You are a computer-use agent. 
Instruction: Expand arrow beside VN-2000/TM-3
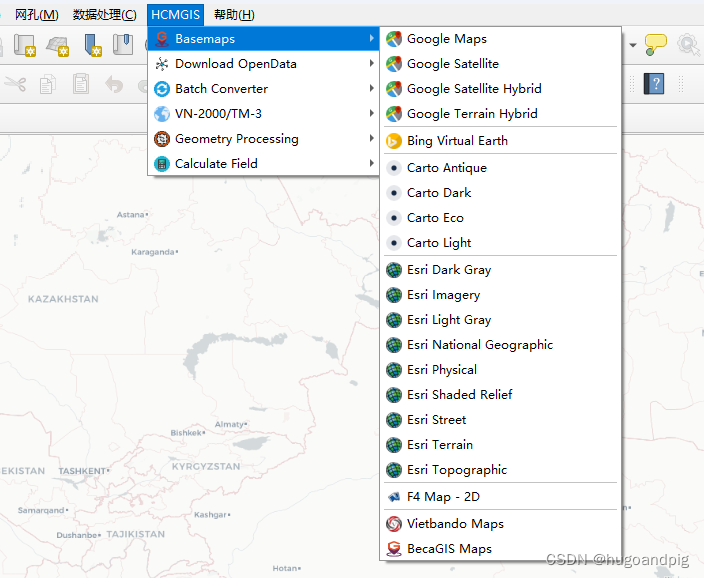371,113
